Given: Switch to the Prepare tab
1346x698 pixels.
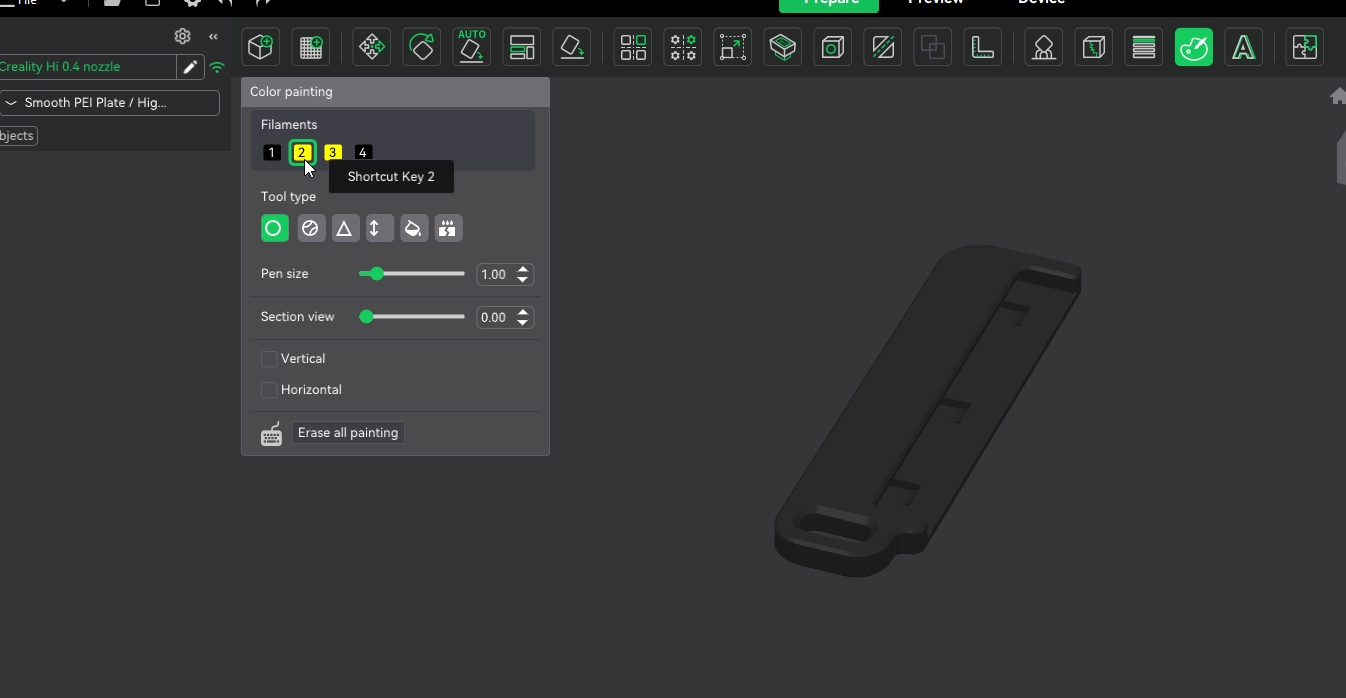Looking at the screenshot, I should 828,4.
